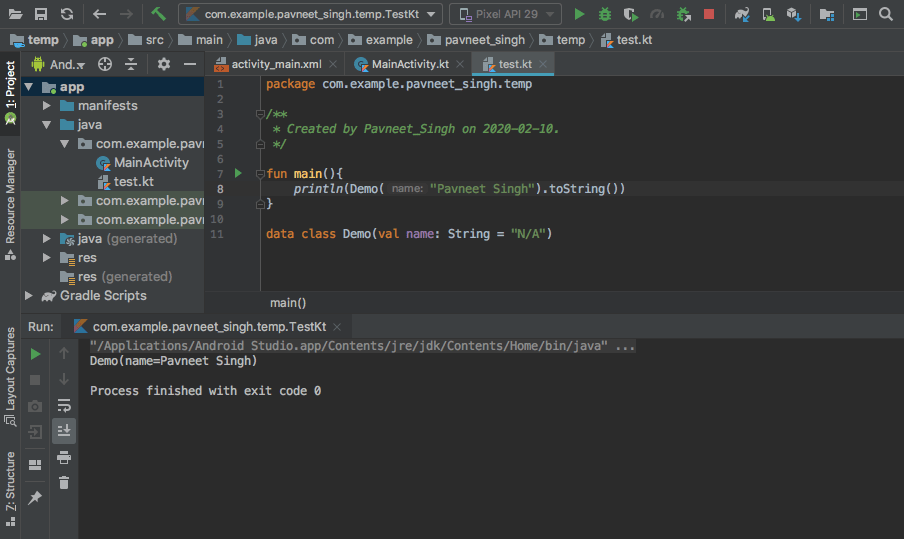Run the app with green play button

[579, 14]
